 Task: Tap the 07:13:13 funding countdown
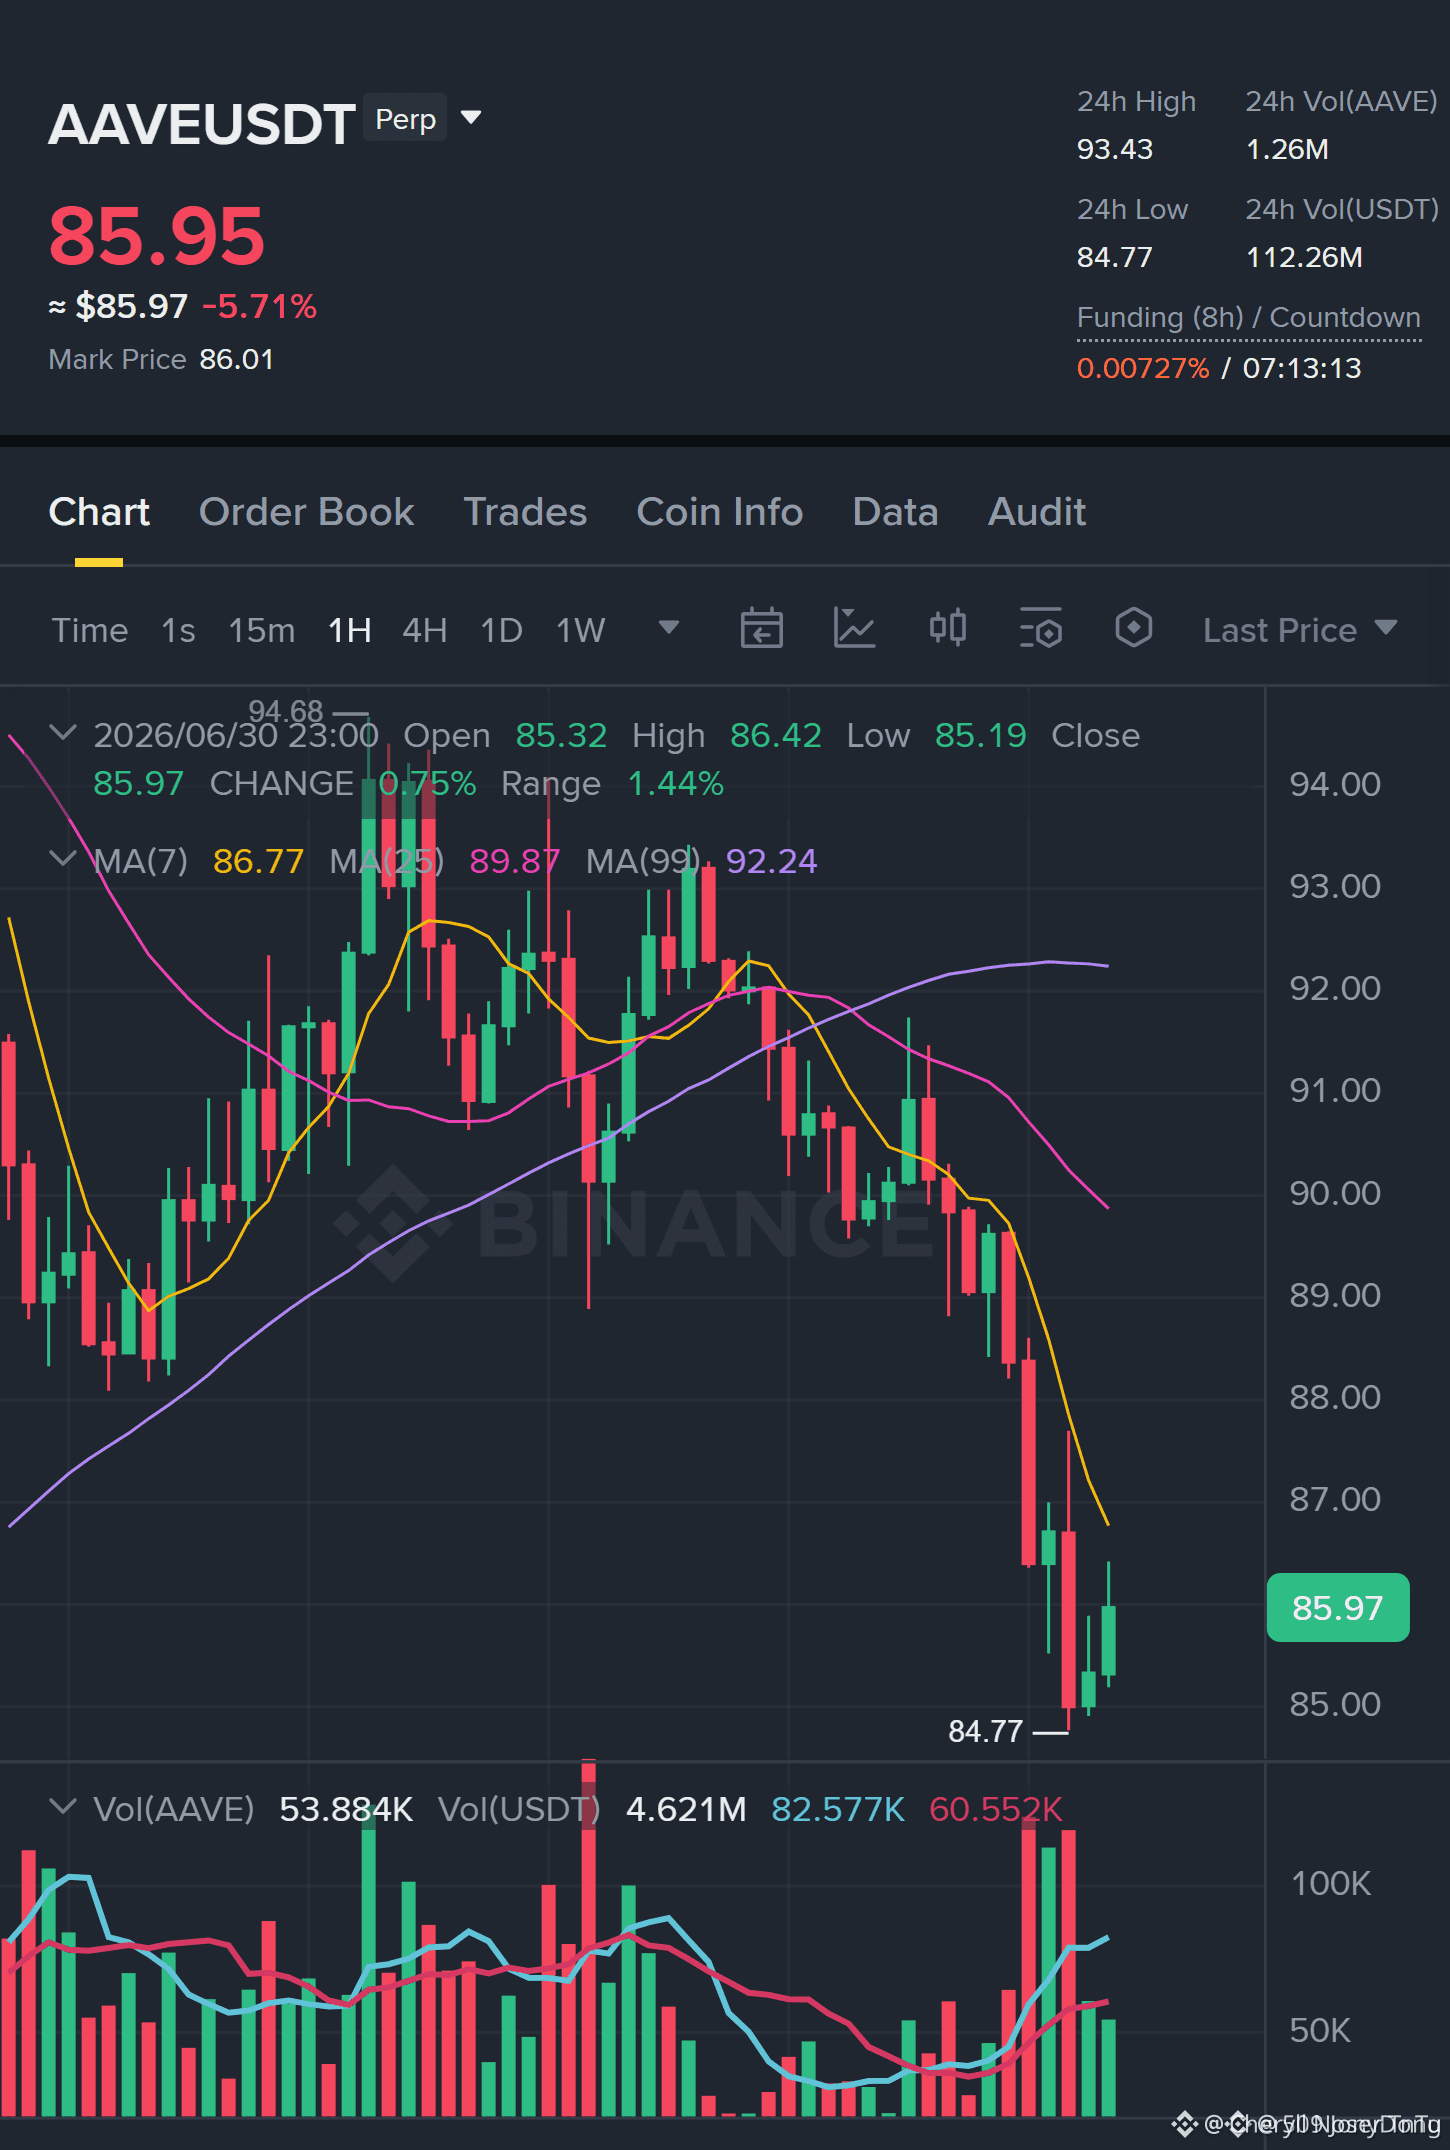[1302, 368]
